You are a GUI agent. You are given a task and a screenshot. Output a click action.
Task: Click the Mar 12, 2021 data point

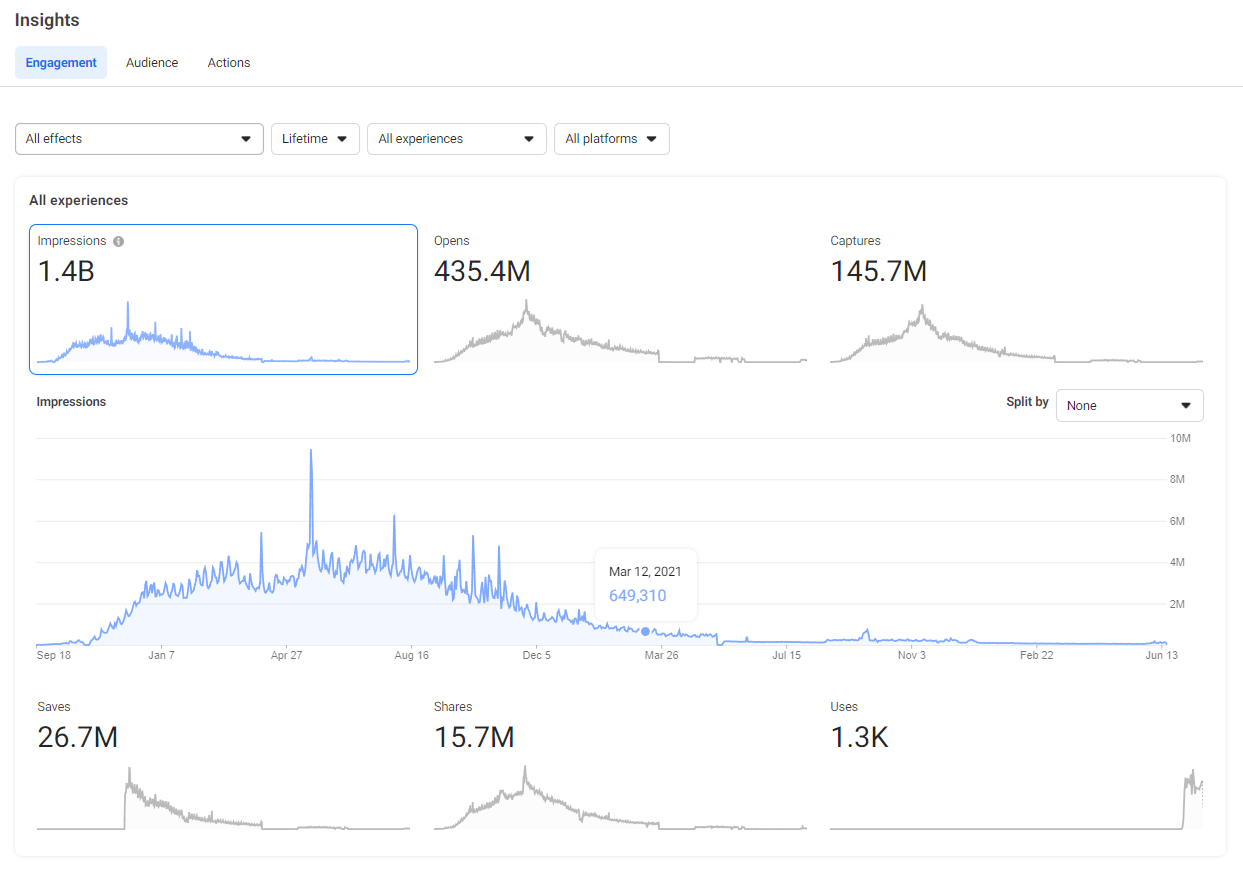pyautogui.click(x=645, y=631)
